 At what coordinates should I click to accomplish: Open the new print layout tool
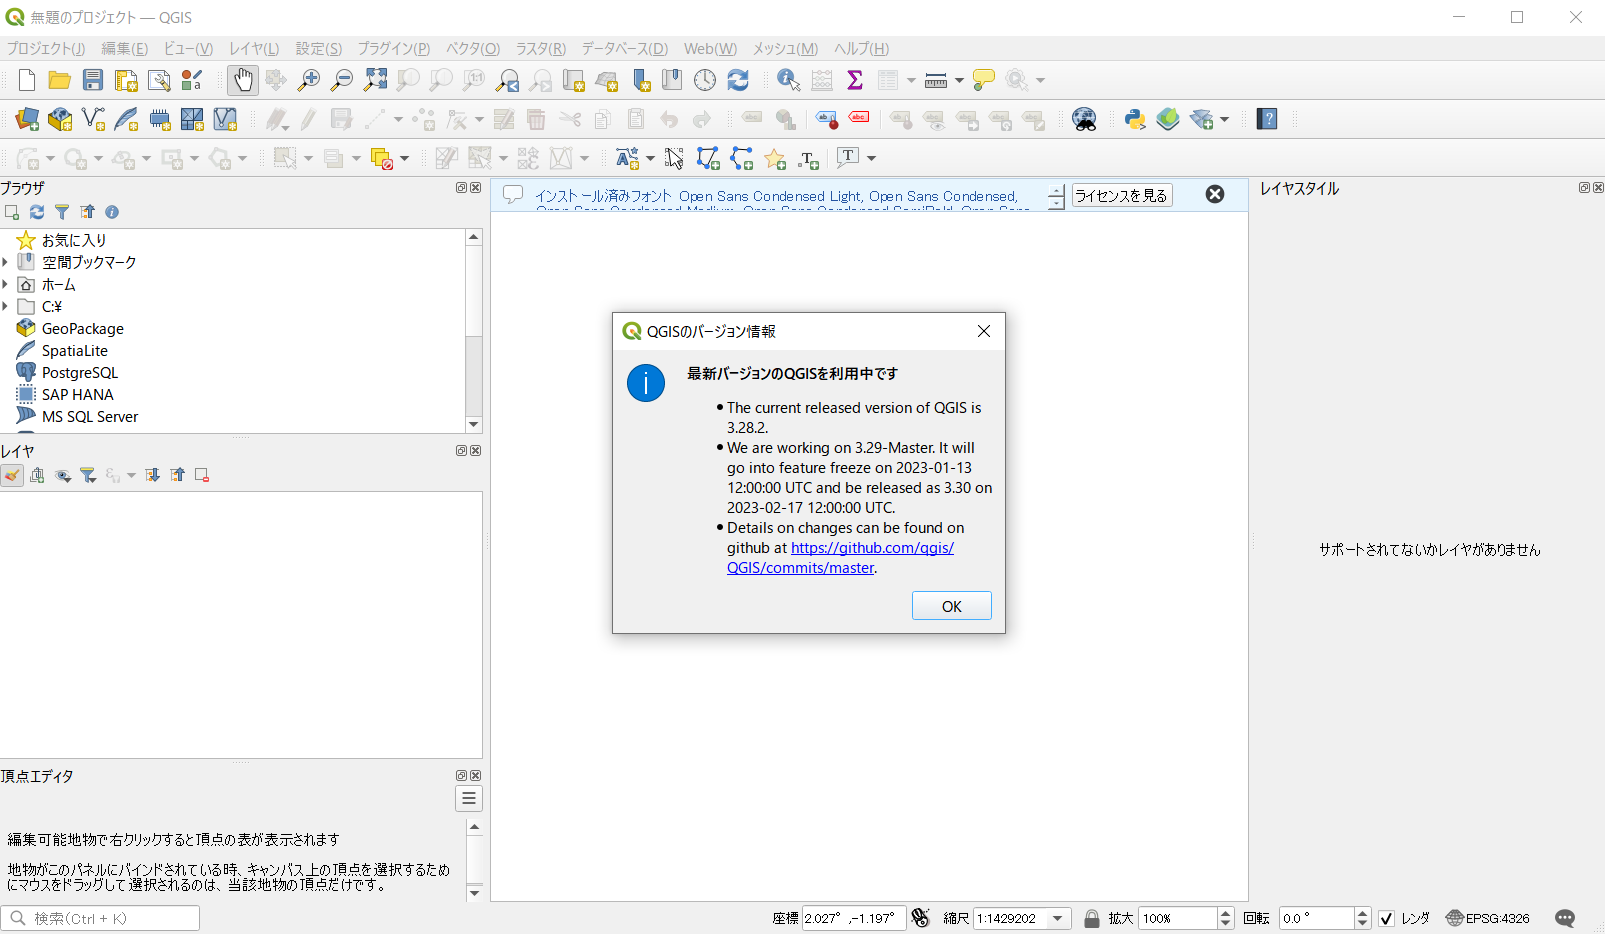pos(126,80)
